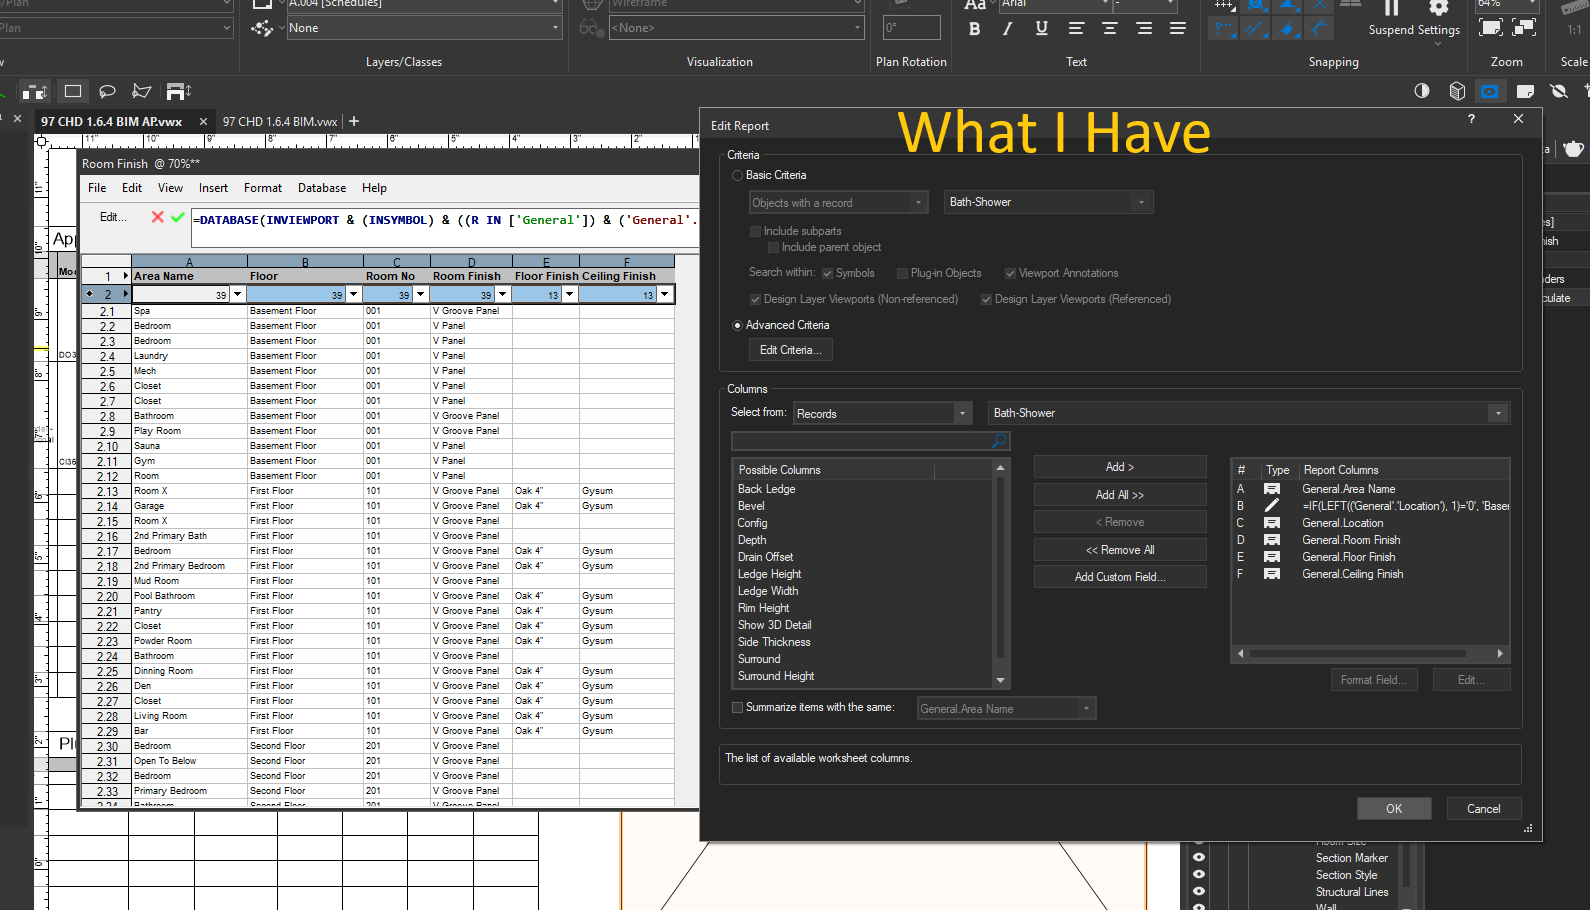Click the Add Custom Field button
This screenshot has width=1590, height=910.
[x=1119, y=577]
